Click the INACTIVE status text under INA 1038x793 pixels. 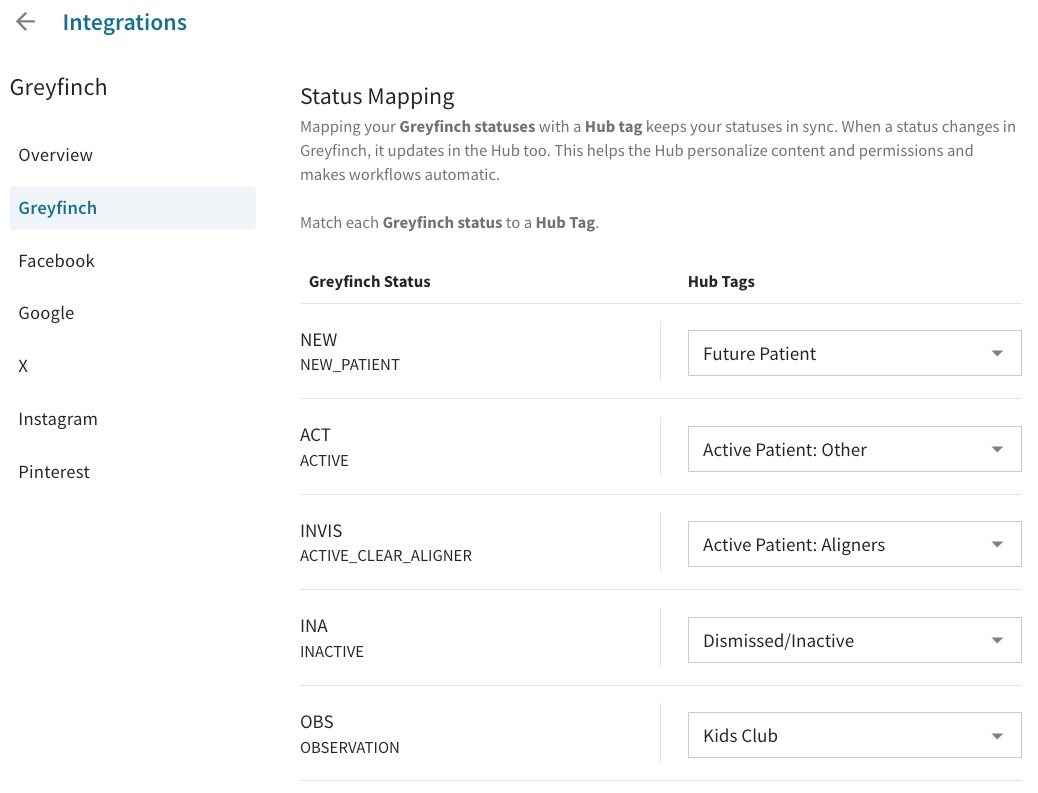[332, 652]
